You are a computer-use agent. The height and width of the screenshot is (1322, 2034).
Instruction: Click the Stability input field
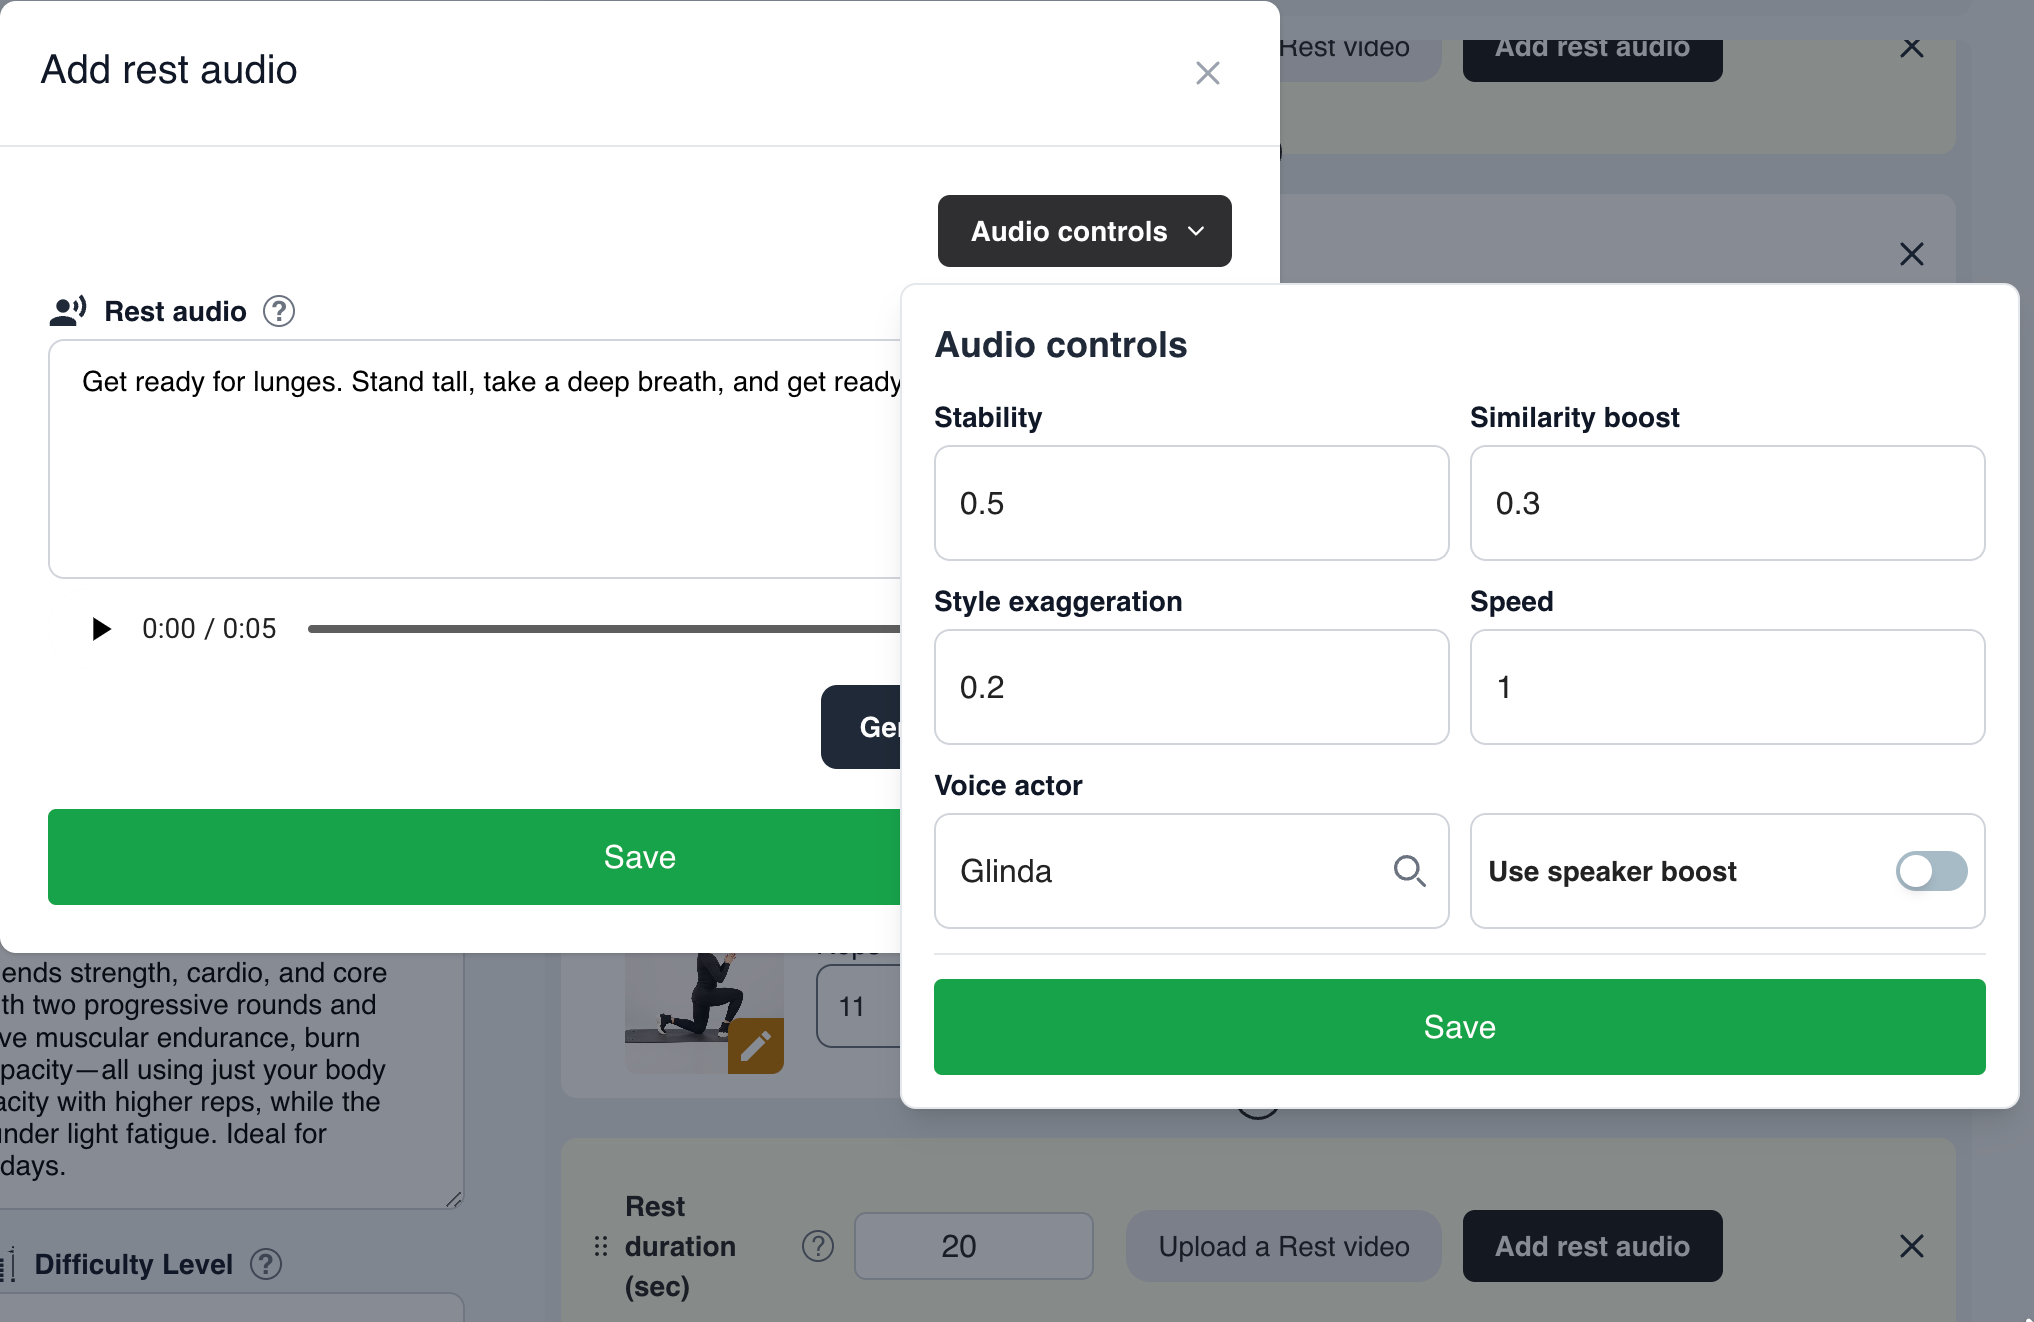1191,503
